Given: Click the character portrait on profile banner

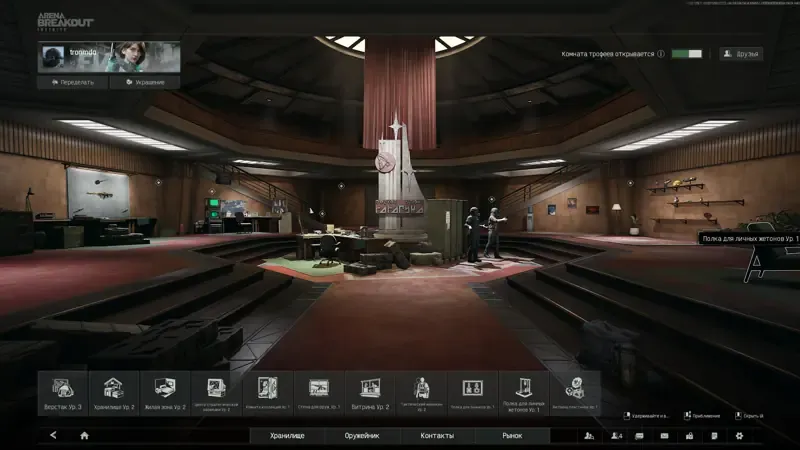Looking at the screenshot, I should [130, 57].
